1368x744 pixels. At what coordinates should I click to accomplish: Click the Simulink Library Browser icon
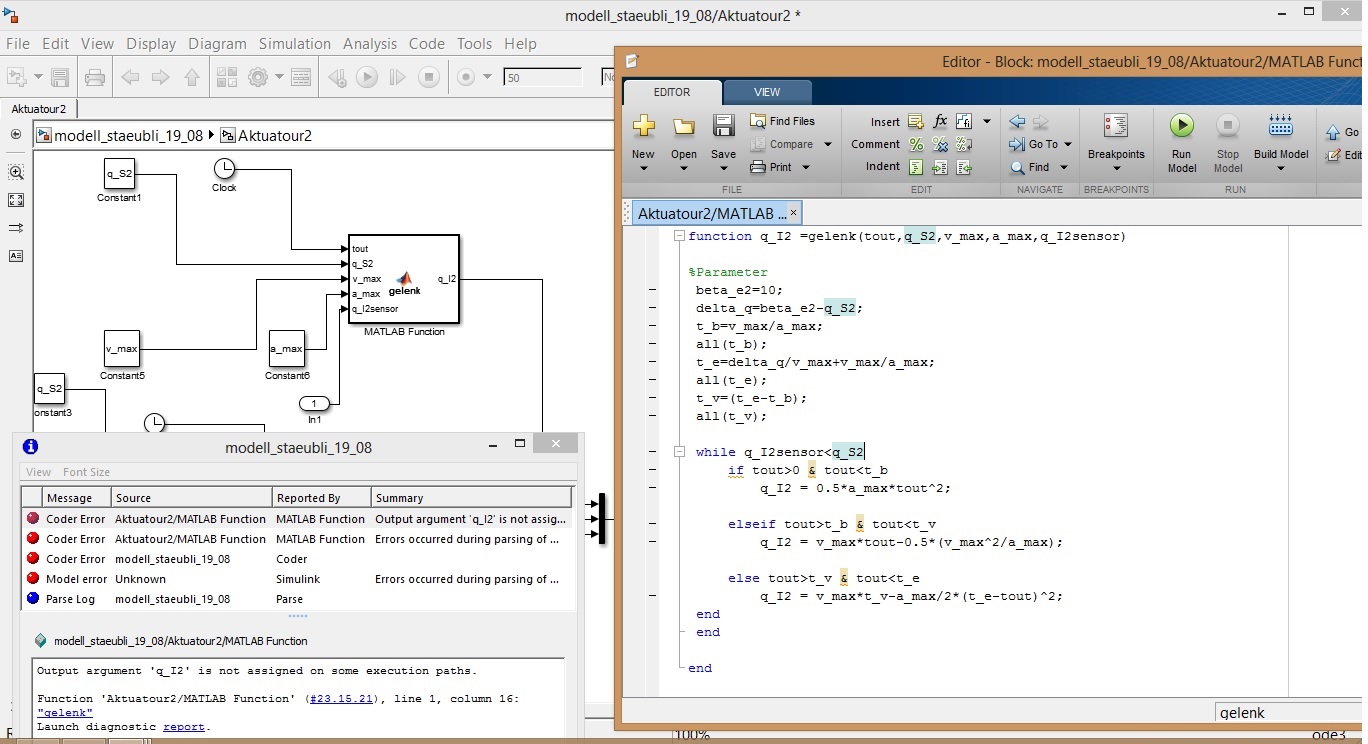[x=227, y=77]
